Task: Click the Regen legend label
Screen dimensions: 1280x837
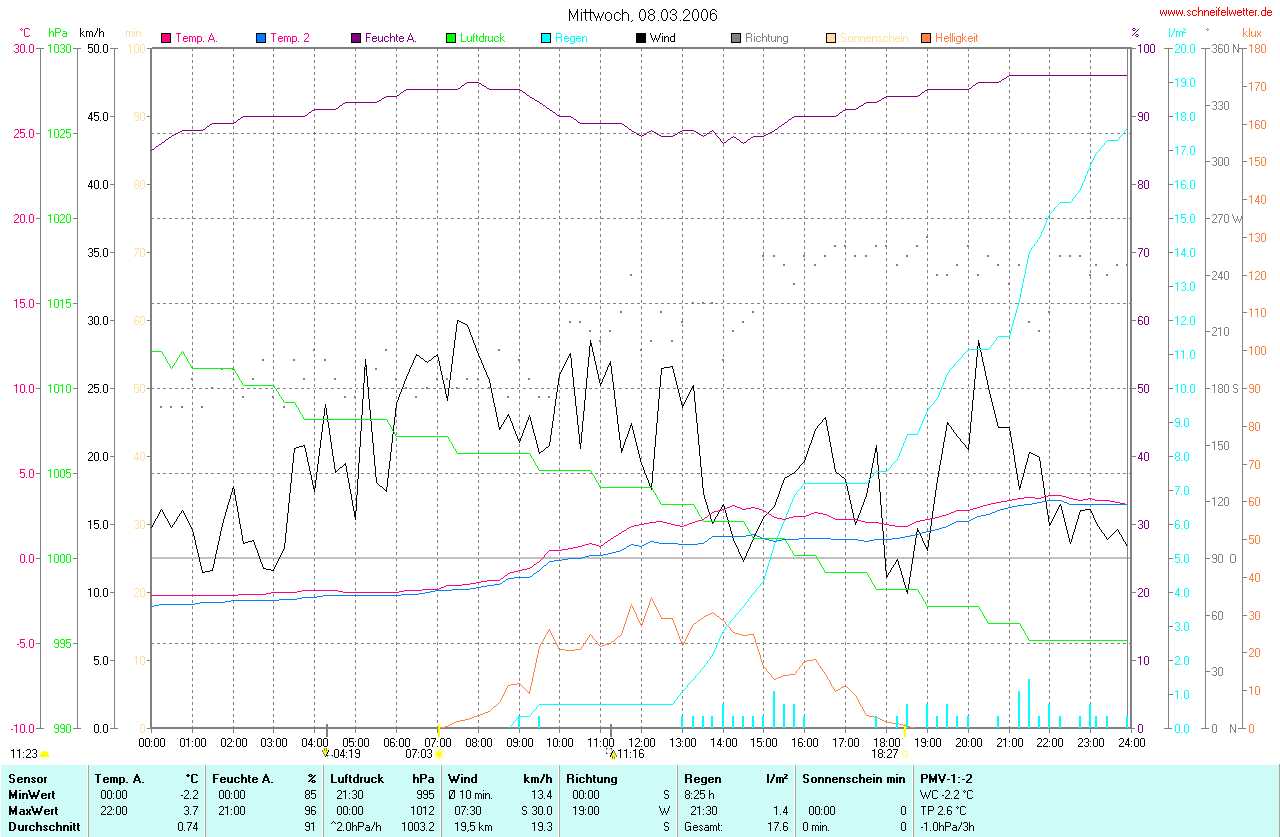Action: (571, 38)
